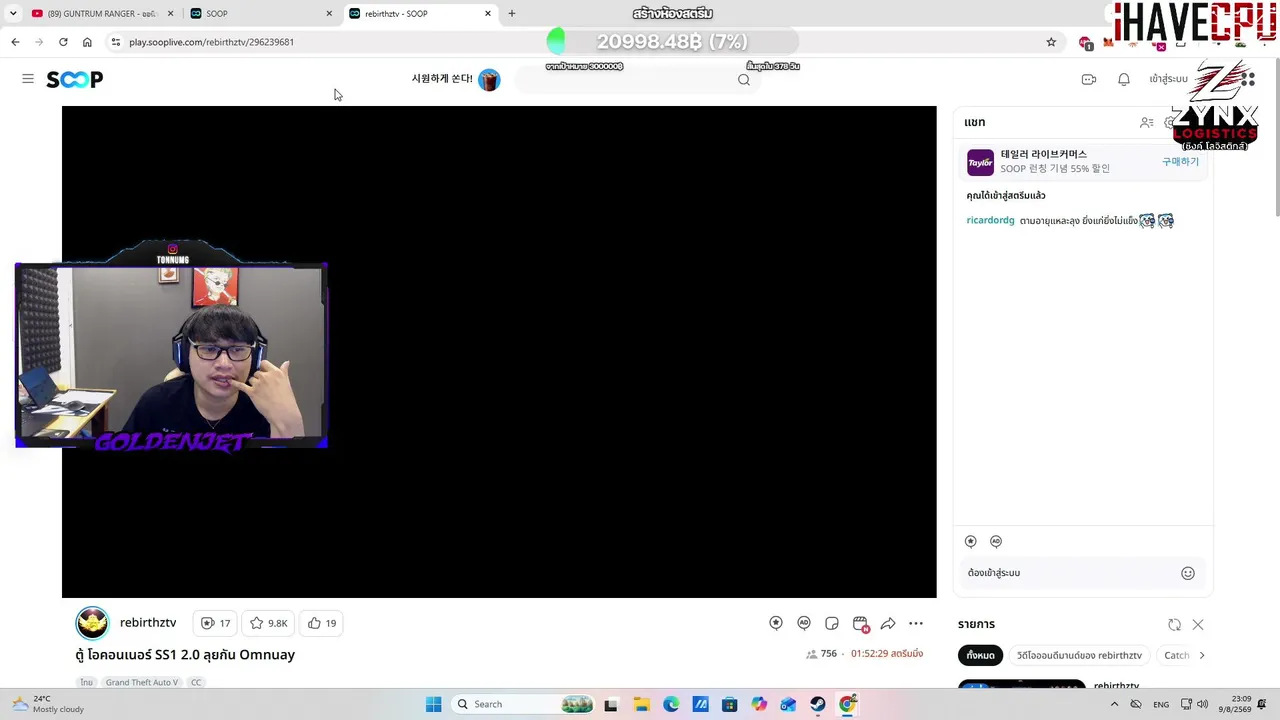This screenshot has width=1280, height=720.
Task: Click the AD balloon icon under video
Action: 804,623
